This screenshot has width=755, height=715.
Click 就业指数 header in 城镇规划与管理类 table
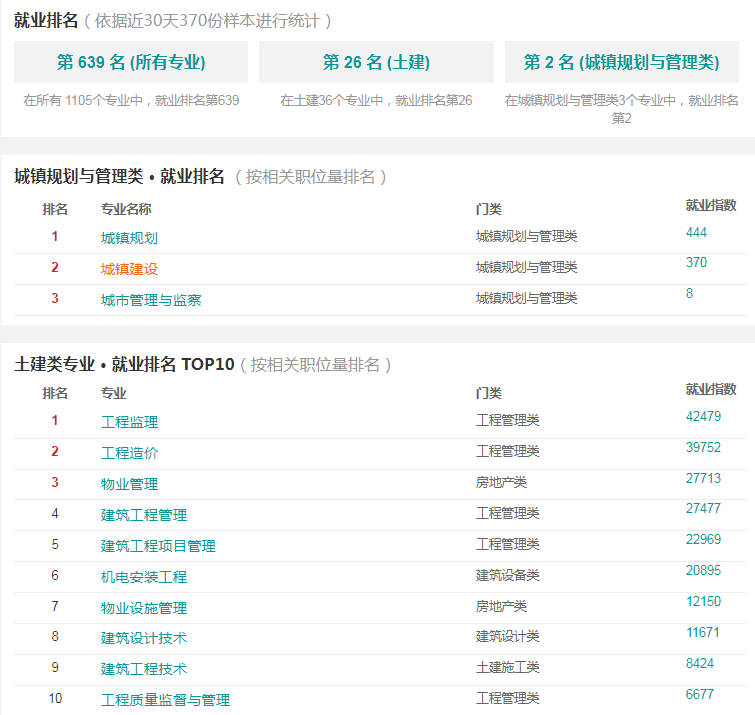(x=711, y=205)
